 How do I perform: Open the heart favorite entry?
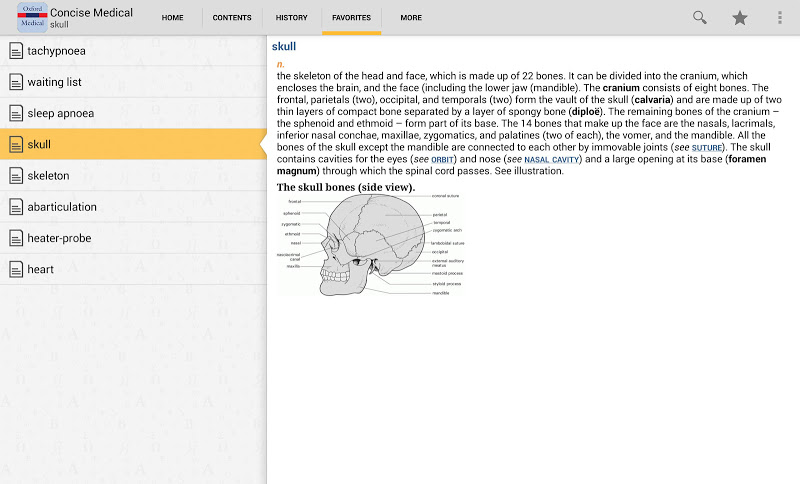tap(133, 269)
